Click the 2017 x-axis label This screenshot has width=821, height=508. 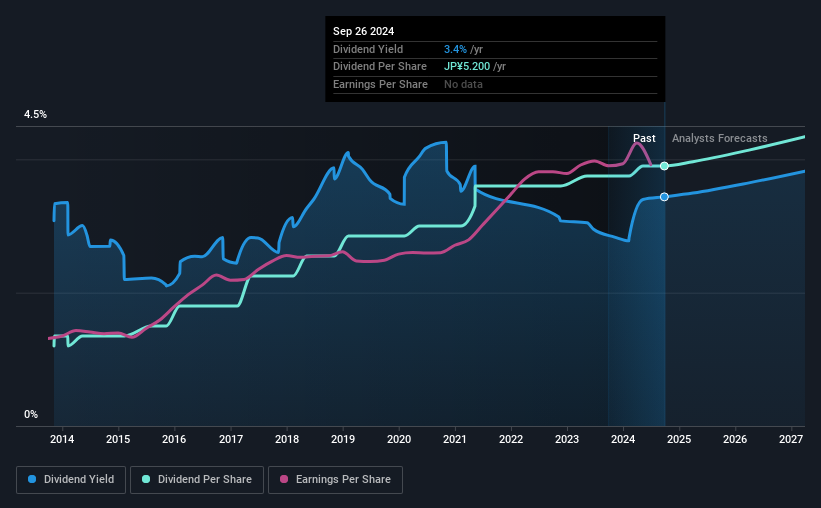230,439
